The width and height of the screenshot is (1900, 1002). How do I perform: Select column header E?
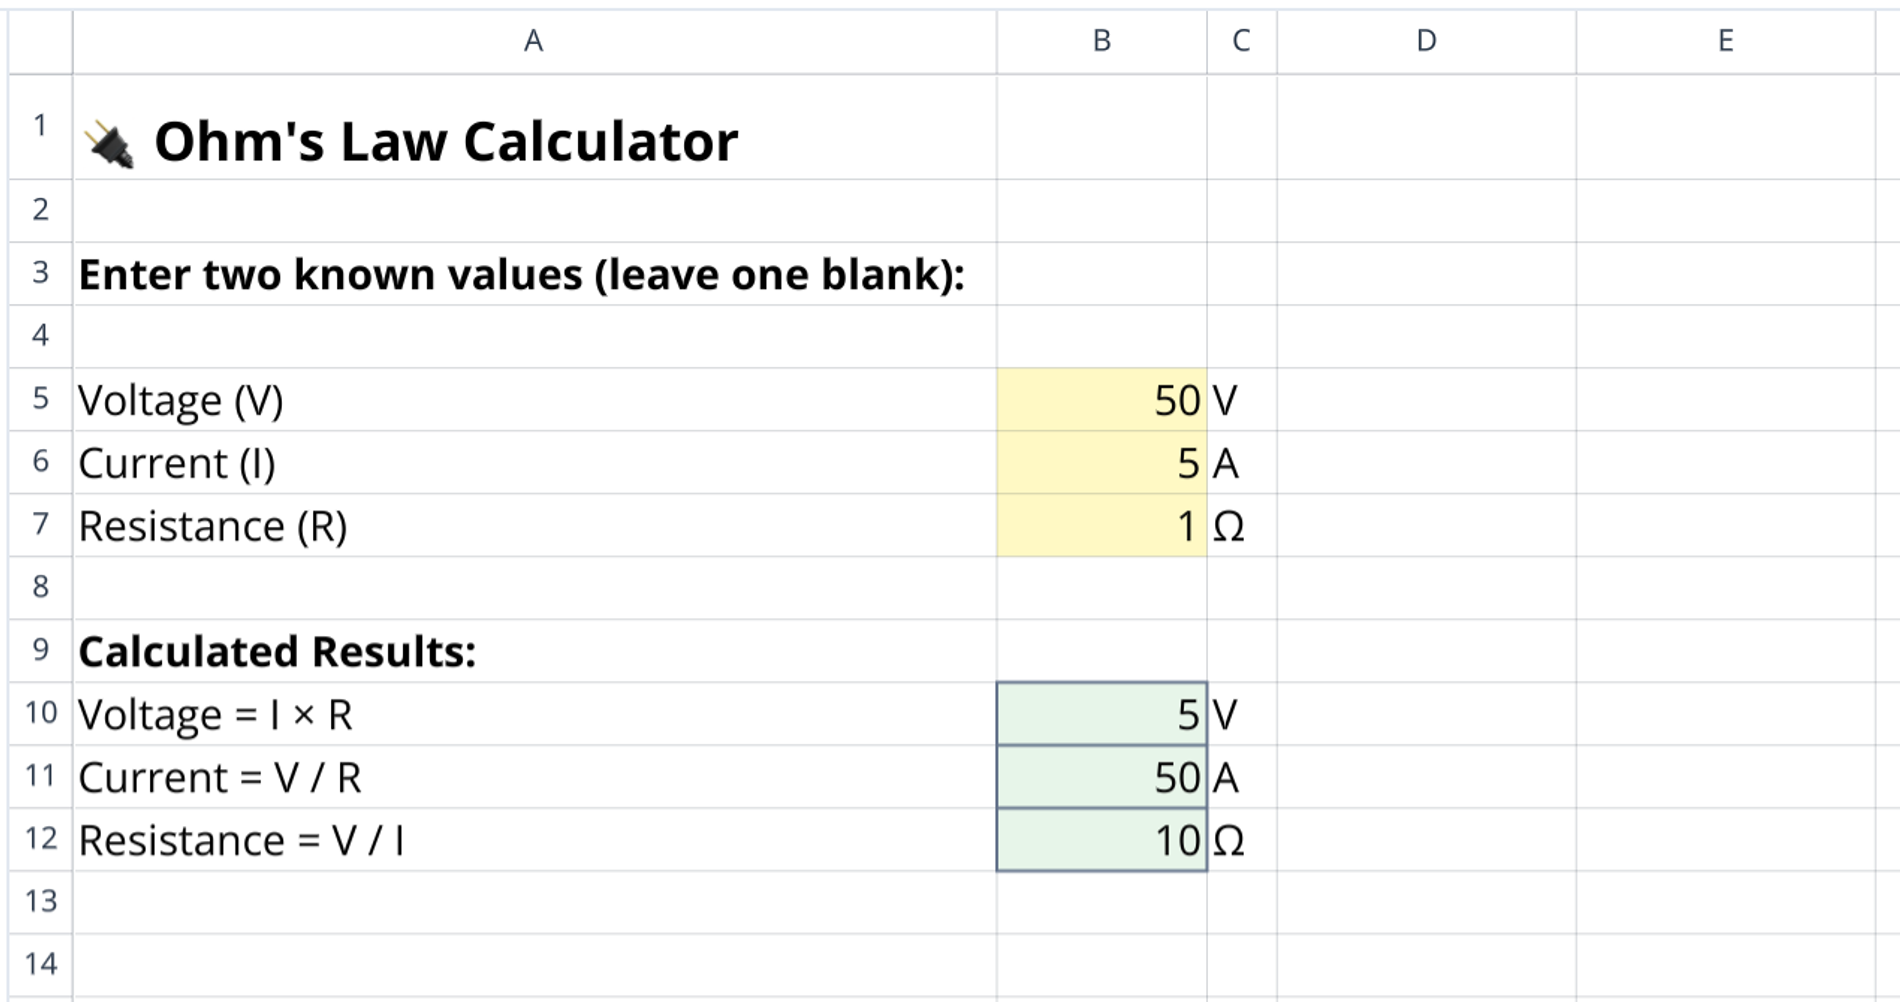pyautogui.click(x=1725, y=41)
